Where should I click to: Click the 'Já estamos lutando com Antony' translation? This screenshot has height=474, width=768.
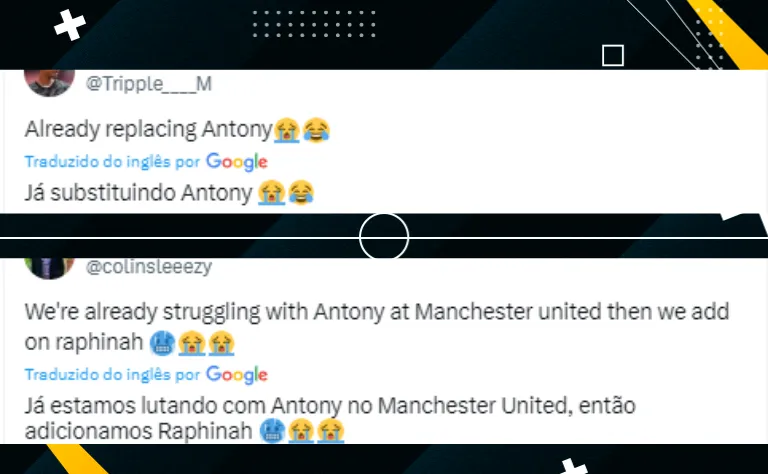(331, 418)
